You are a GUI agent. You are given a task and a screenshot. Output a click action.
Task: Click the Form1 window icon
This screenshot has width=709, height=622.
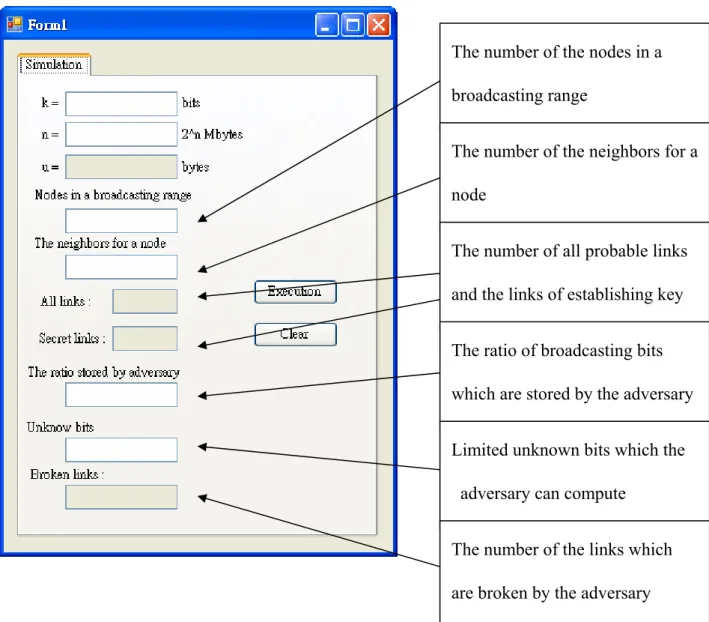coord(14,24)
